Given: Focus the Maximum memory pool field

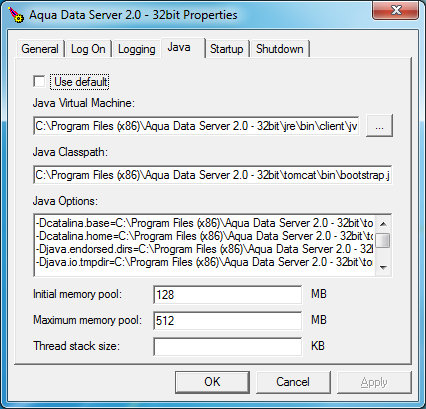Looking at the screenshot, I should [228, 321].
